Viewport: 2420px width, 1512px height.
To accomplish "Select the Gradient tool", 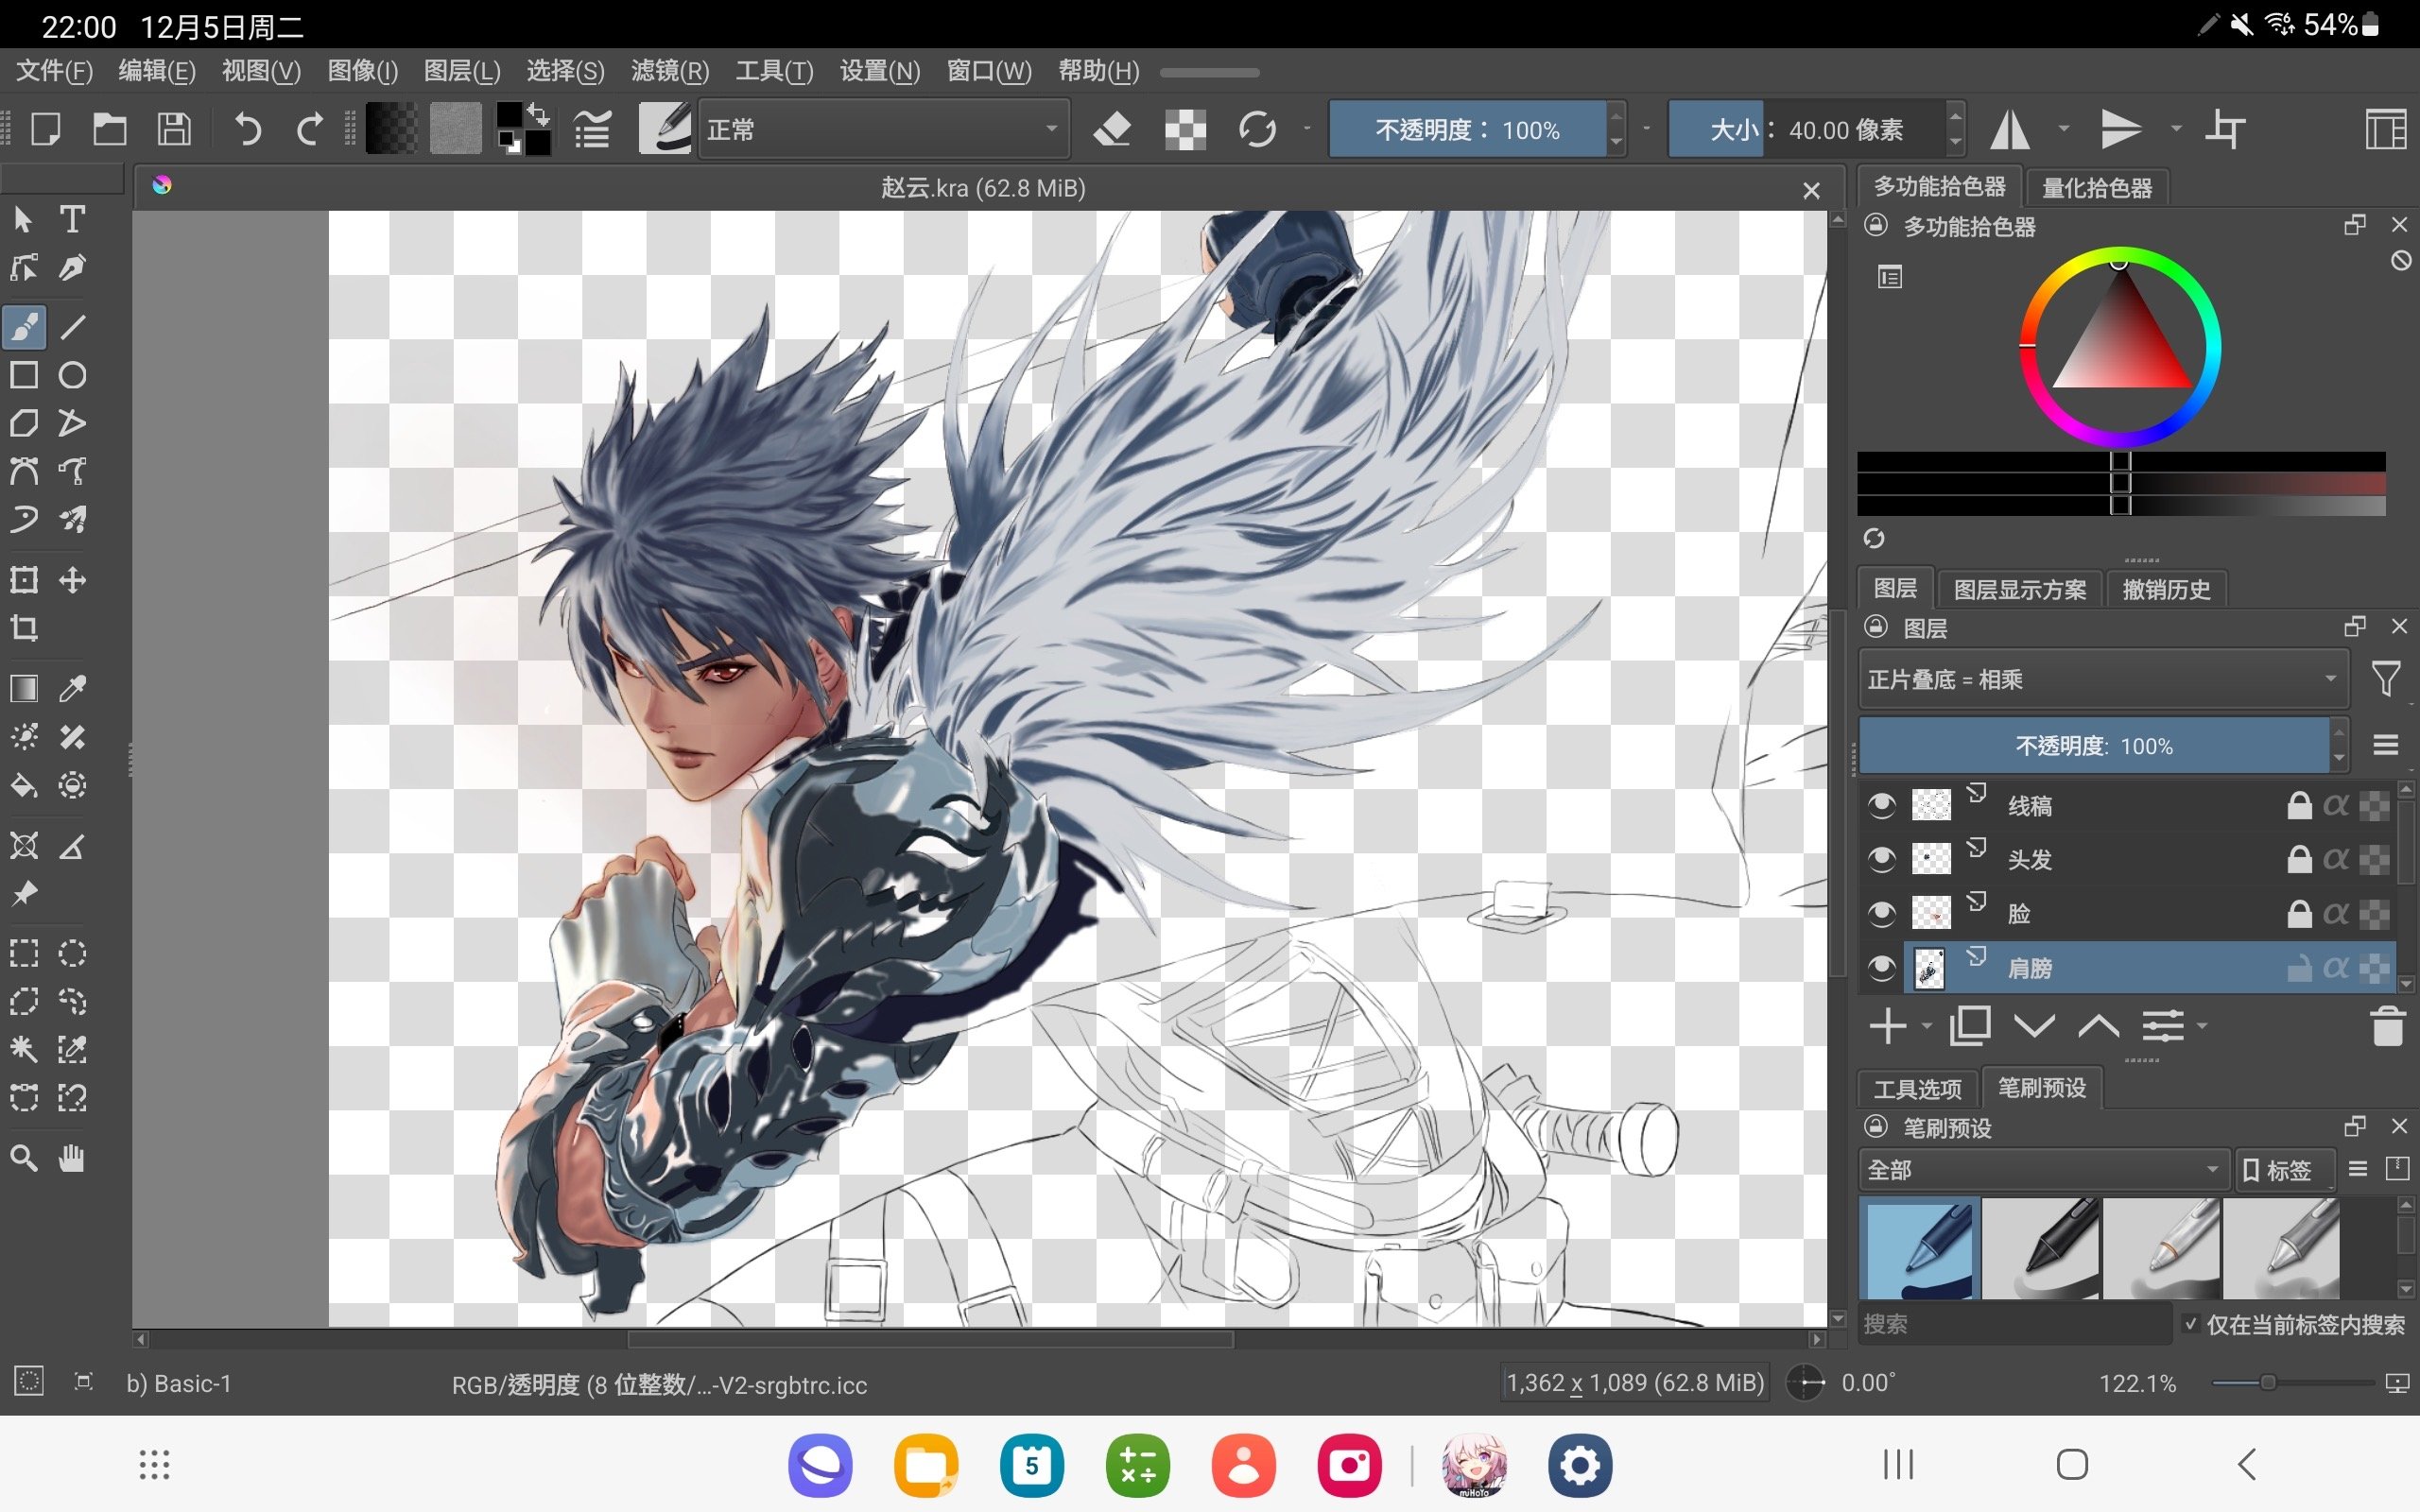I will click(x=24, y=688).
